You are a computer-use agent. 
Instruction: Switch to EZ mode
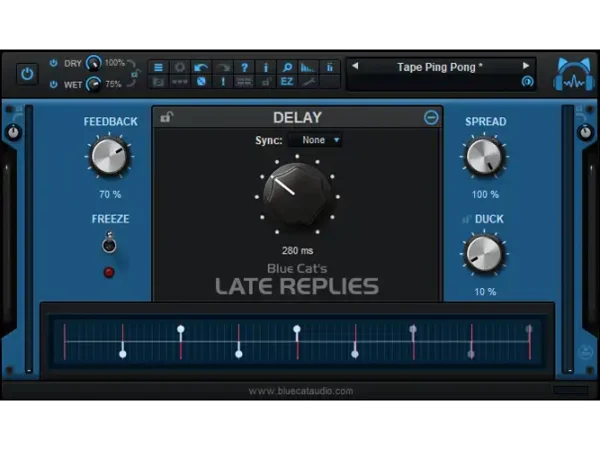click(287, 82)
